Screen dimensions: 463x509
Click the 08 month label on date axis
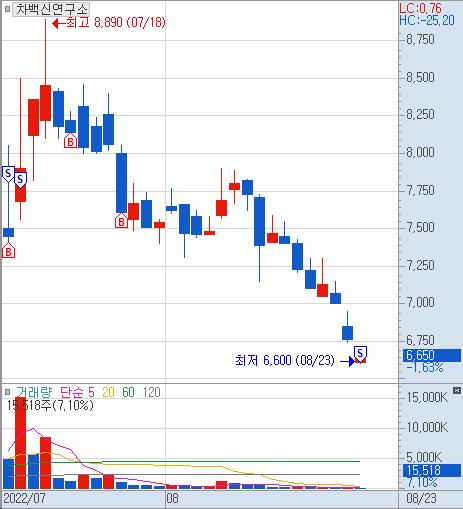pyautogui.click(x=173, y=499)
